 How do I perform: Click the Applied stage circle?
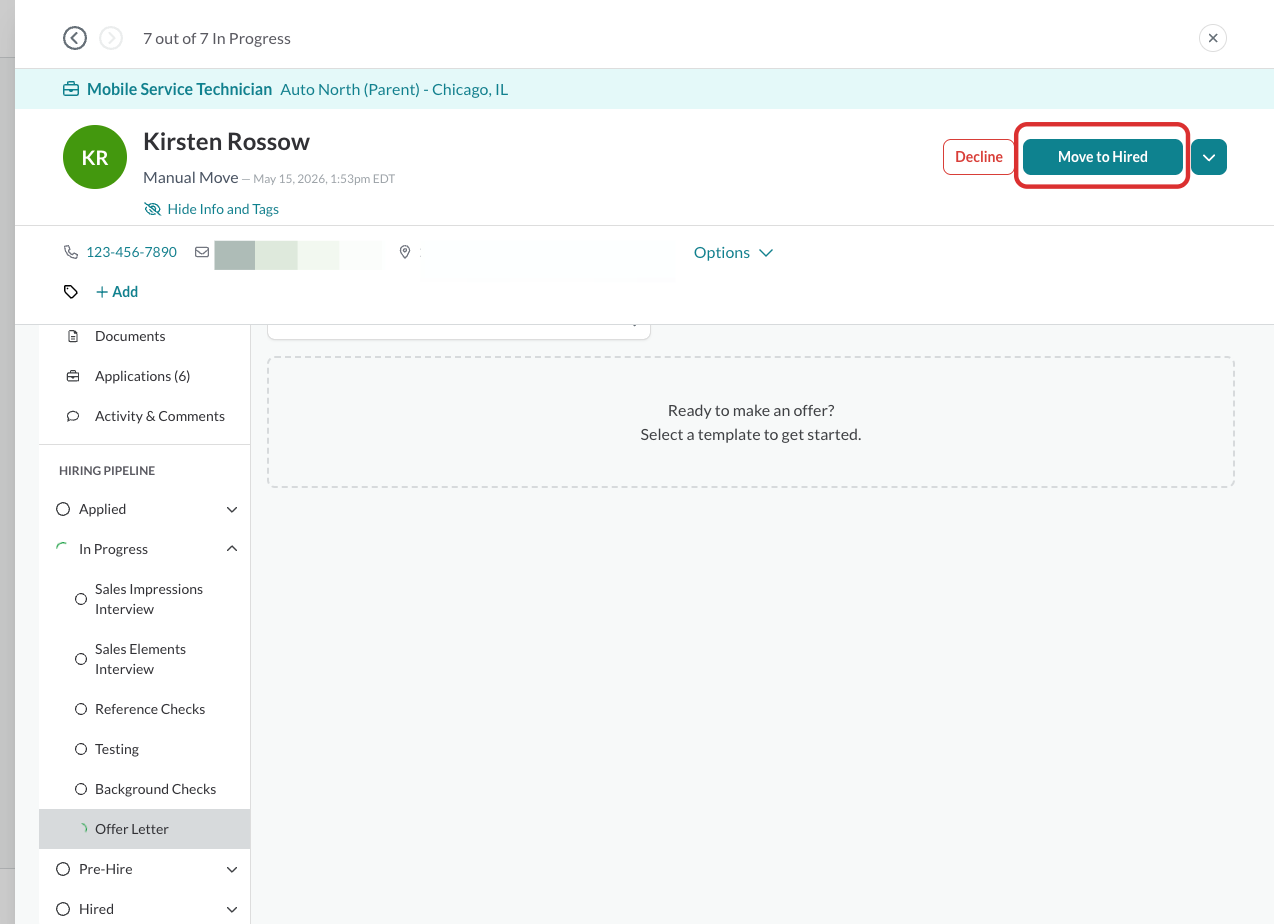63,509
